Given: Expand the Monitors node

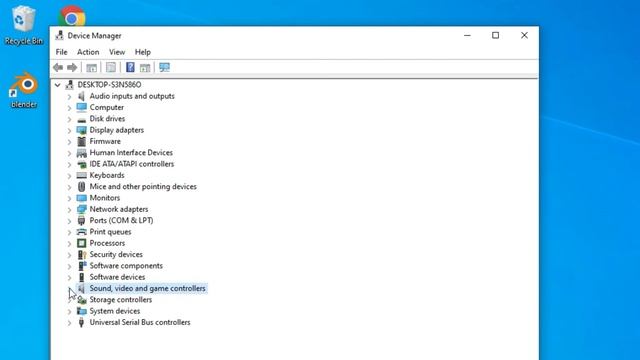Looking at the screenshot, I should (69, 198).
